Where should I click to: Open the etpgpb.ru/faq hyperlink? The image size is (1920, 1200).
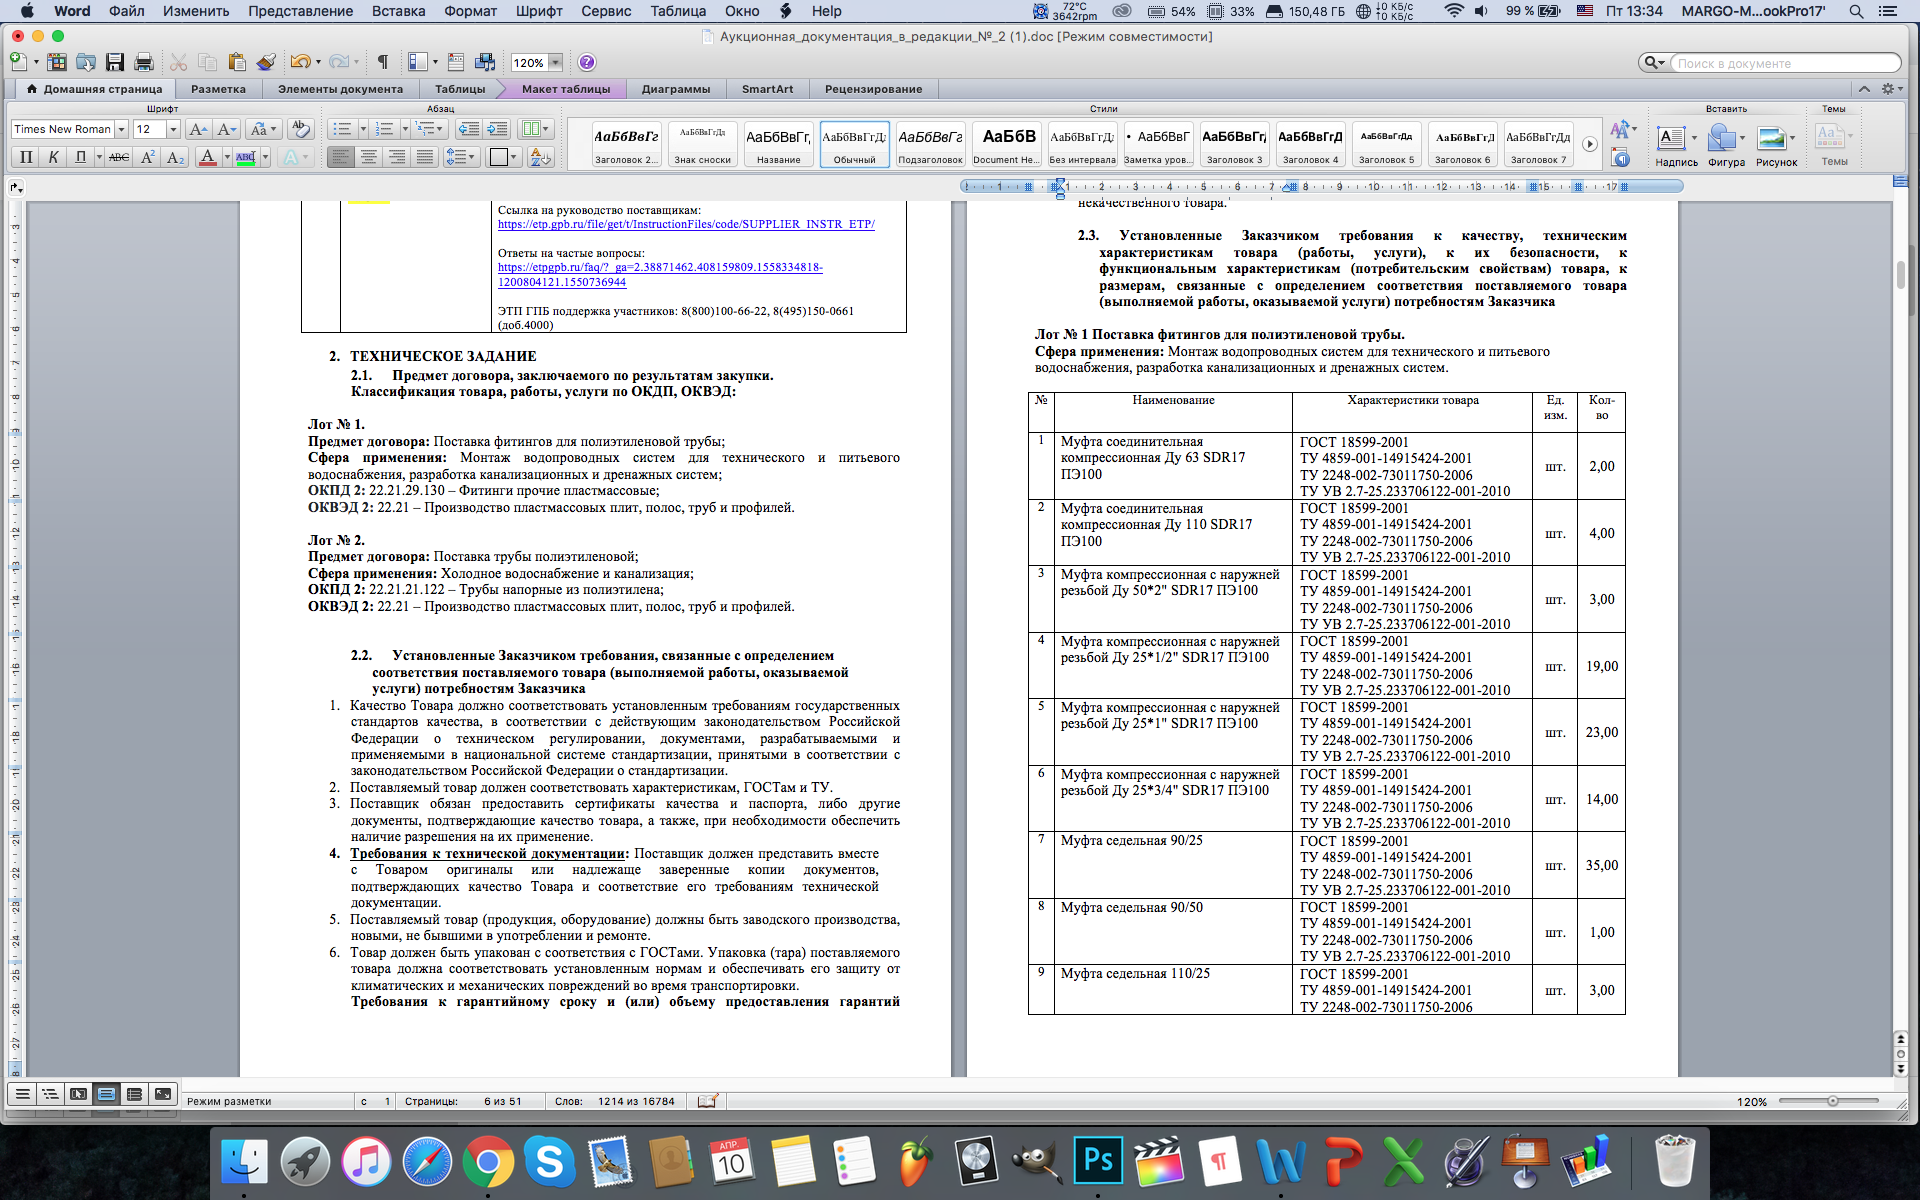coord(660,275)
